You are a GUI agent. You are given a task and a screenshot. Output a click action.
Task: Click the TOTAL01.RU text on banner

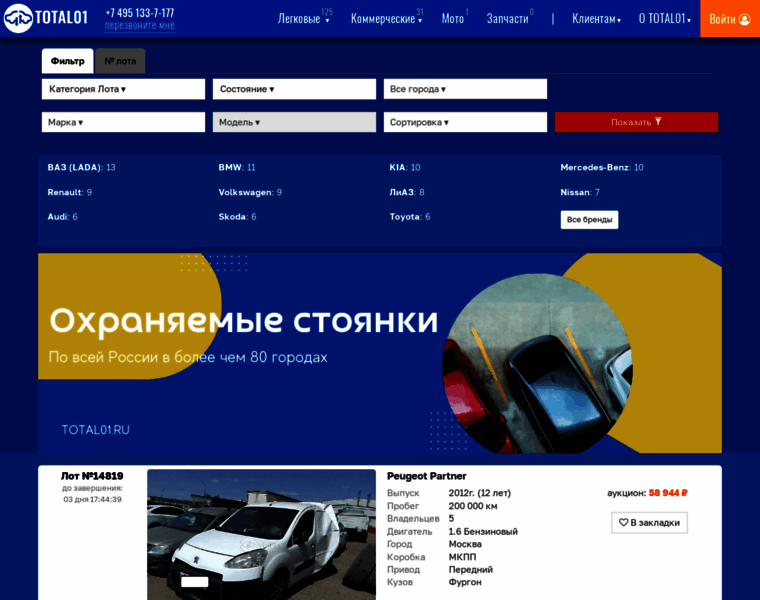click(95, 430)
